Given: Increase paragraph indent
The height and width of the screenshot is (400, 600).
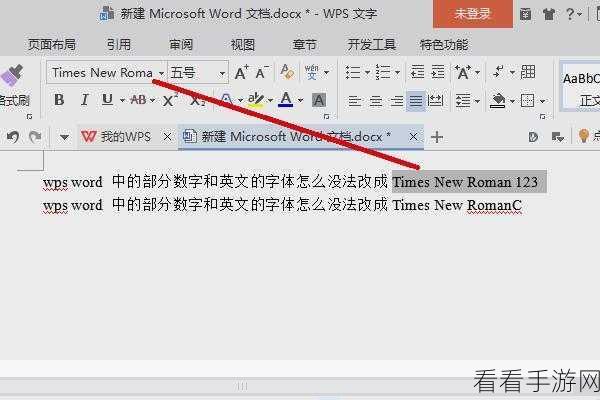Looking at the screenshot, I should click(x=438, y=72).
